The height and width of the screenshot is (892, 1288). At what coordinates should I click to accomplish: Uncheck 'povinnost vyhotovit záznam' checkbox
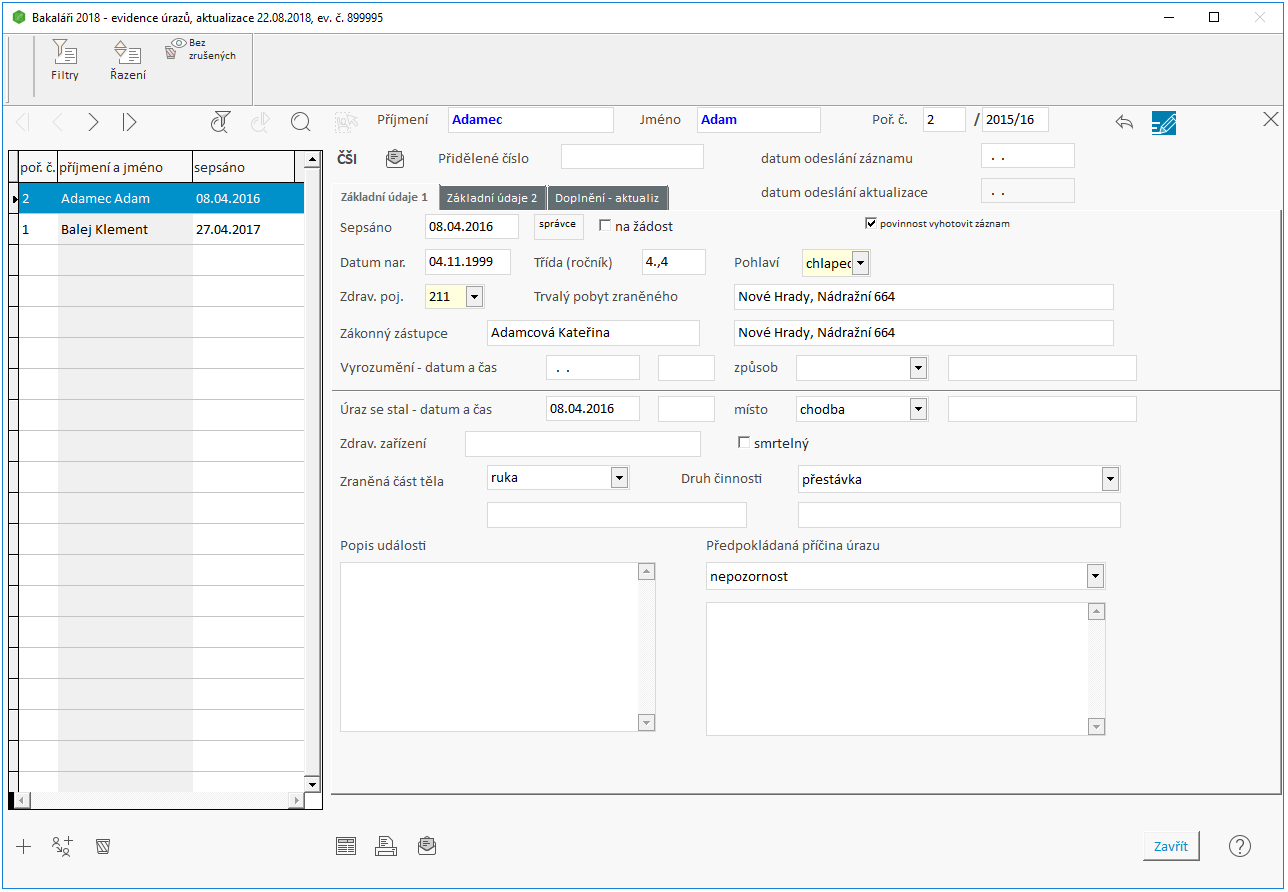click(x=871, y=223)
